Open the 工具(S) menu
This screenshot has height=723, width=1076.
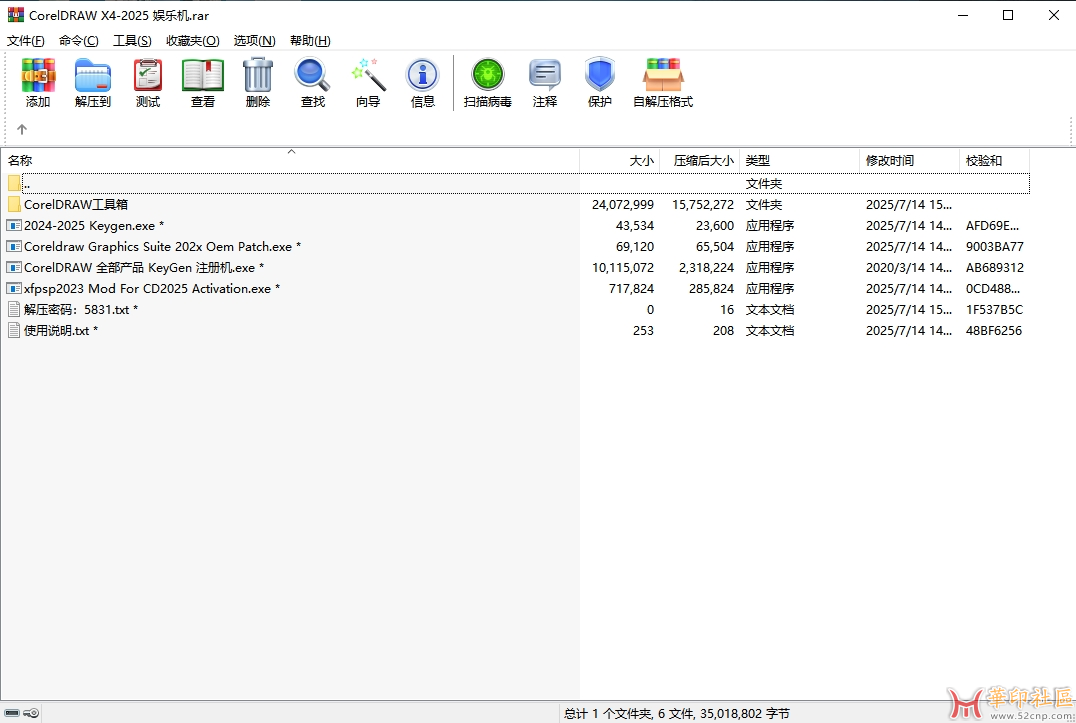(132, 40)
